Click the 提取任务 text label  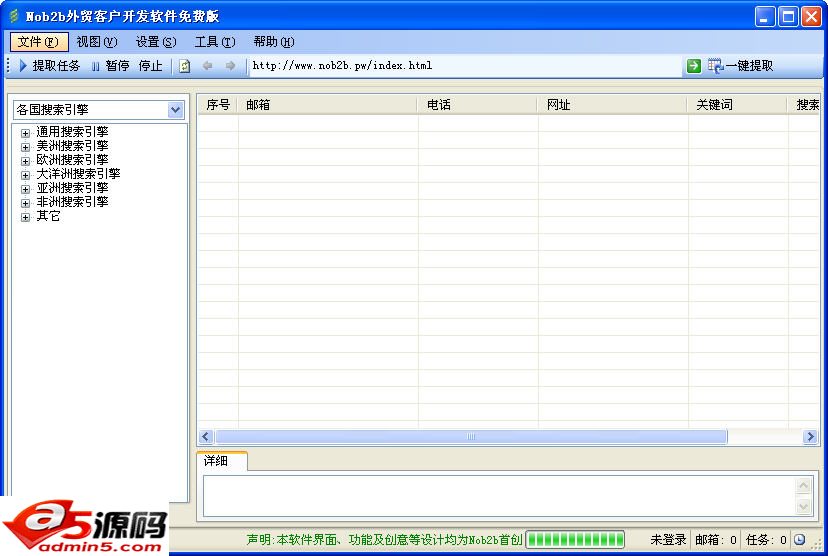(x=56, y=65)
